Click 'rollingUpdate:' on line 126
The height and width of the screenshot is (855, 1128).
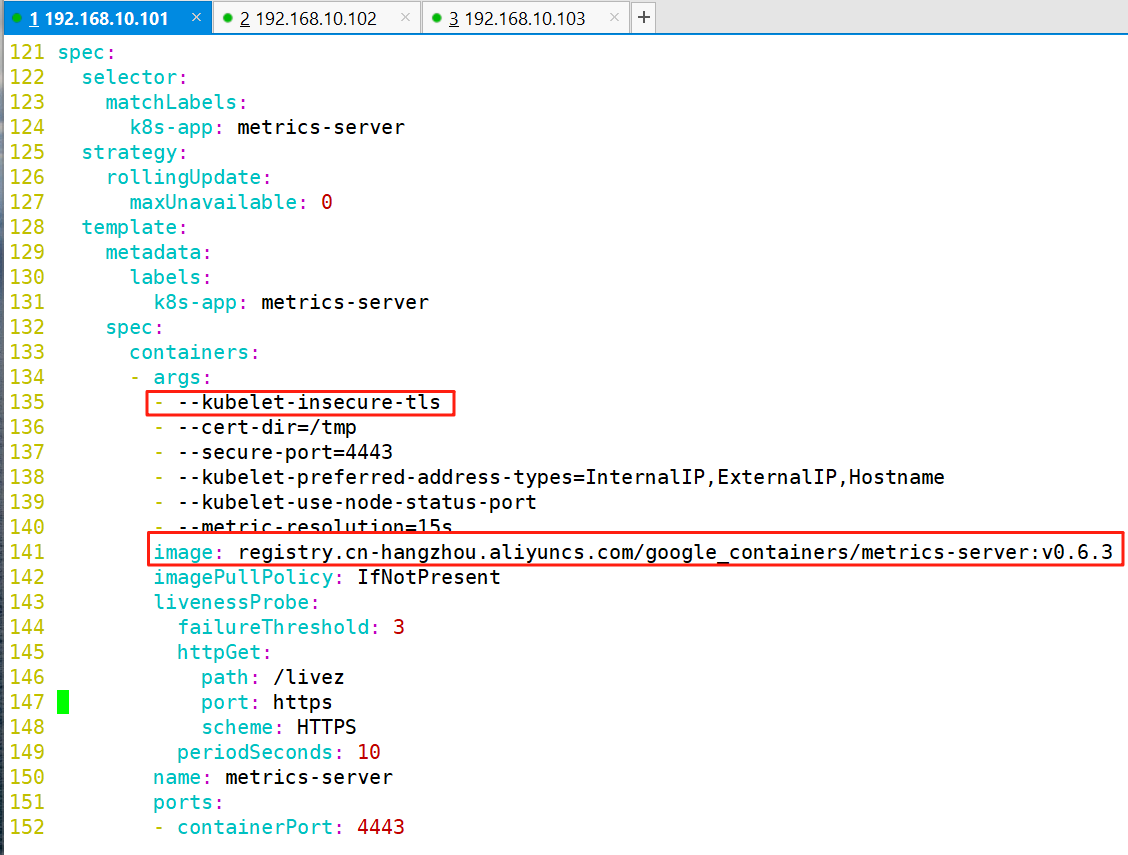[x=188, y=178]
